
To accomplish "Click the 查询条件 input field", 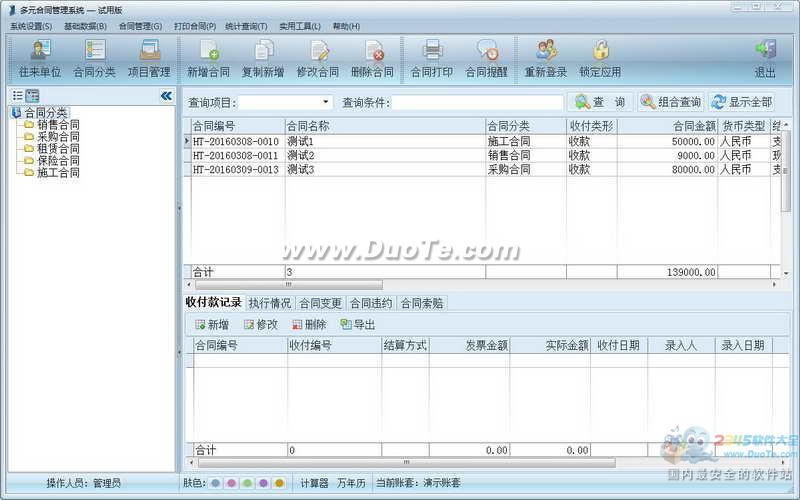I will [478, 103].
